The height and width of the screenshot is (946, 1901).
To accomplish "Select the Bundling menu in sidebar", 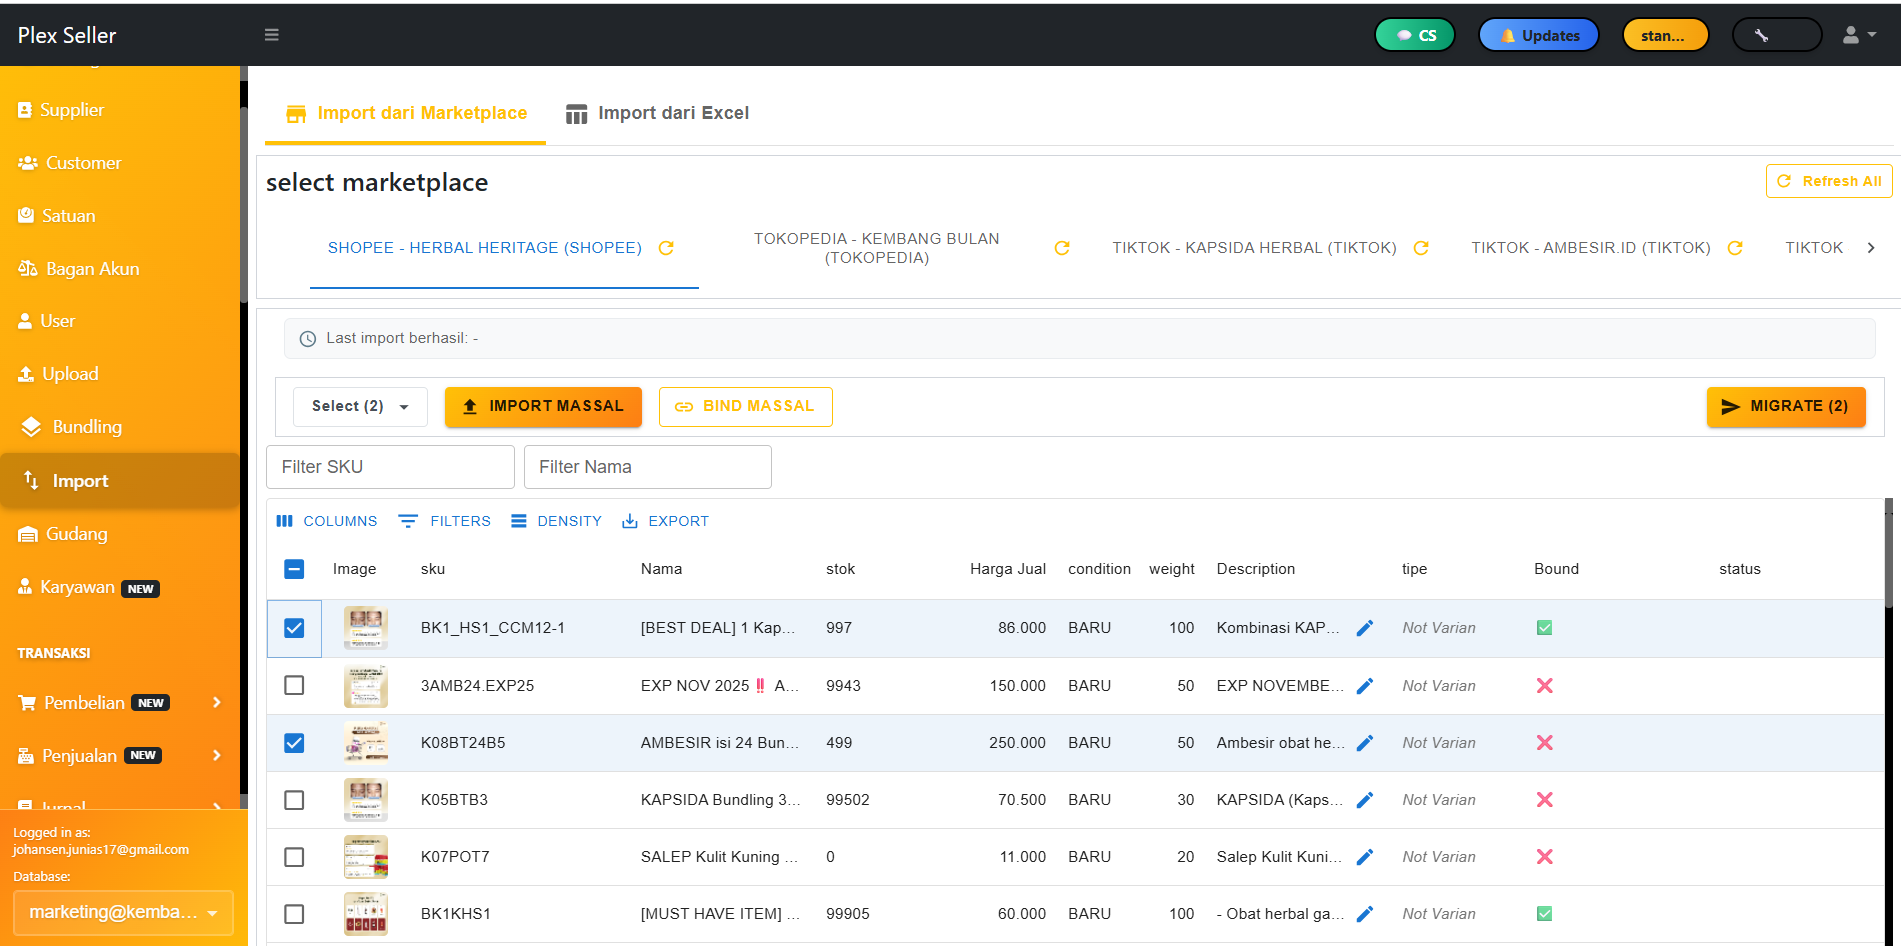I will click(82, 426).
